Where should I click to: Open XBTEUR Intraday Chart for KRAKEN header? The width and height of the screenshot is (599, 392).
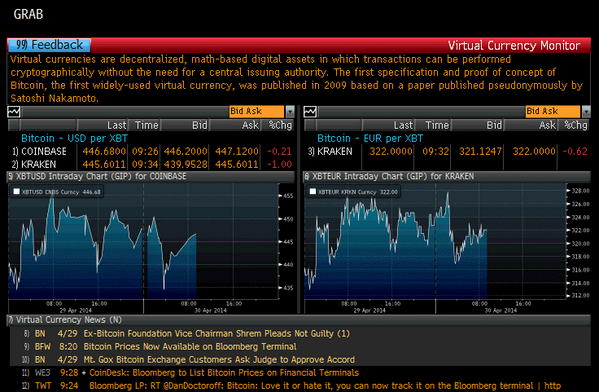[447, 177]
